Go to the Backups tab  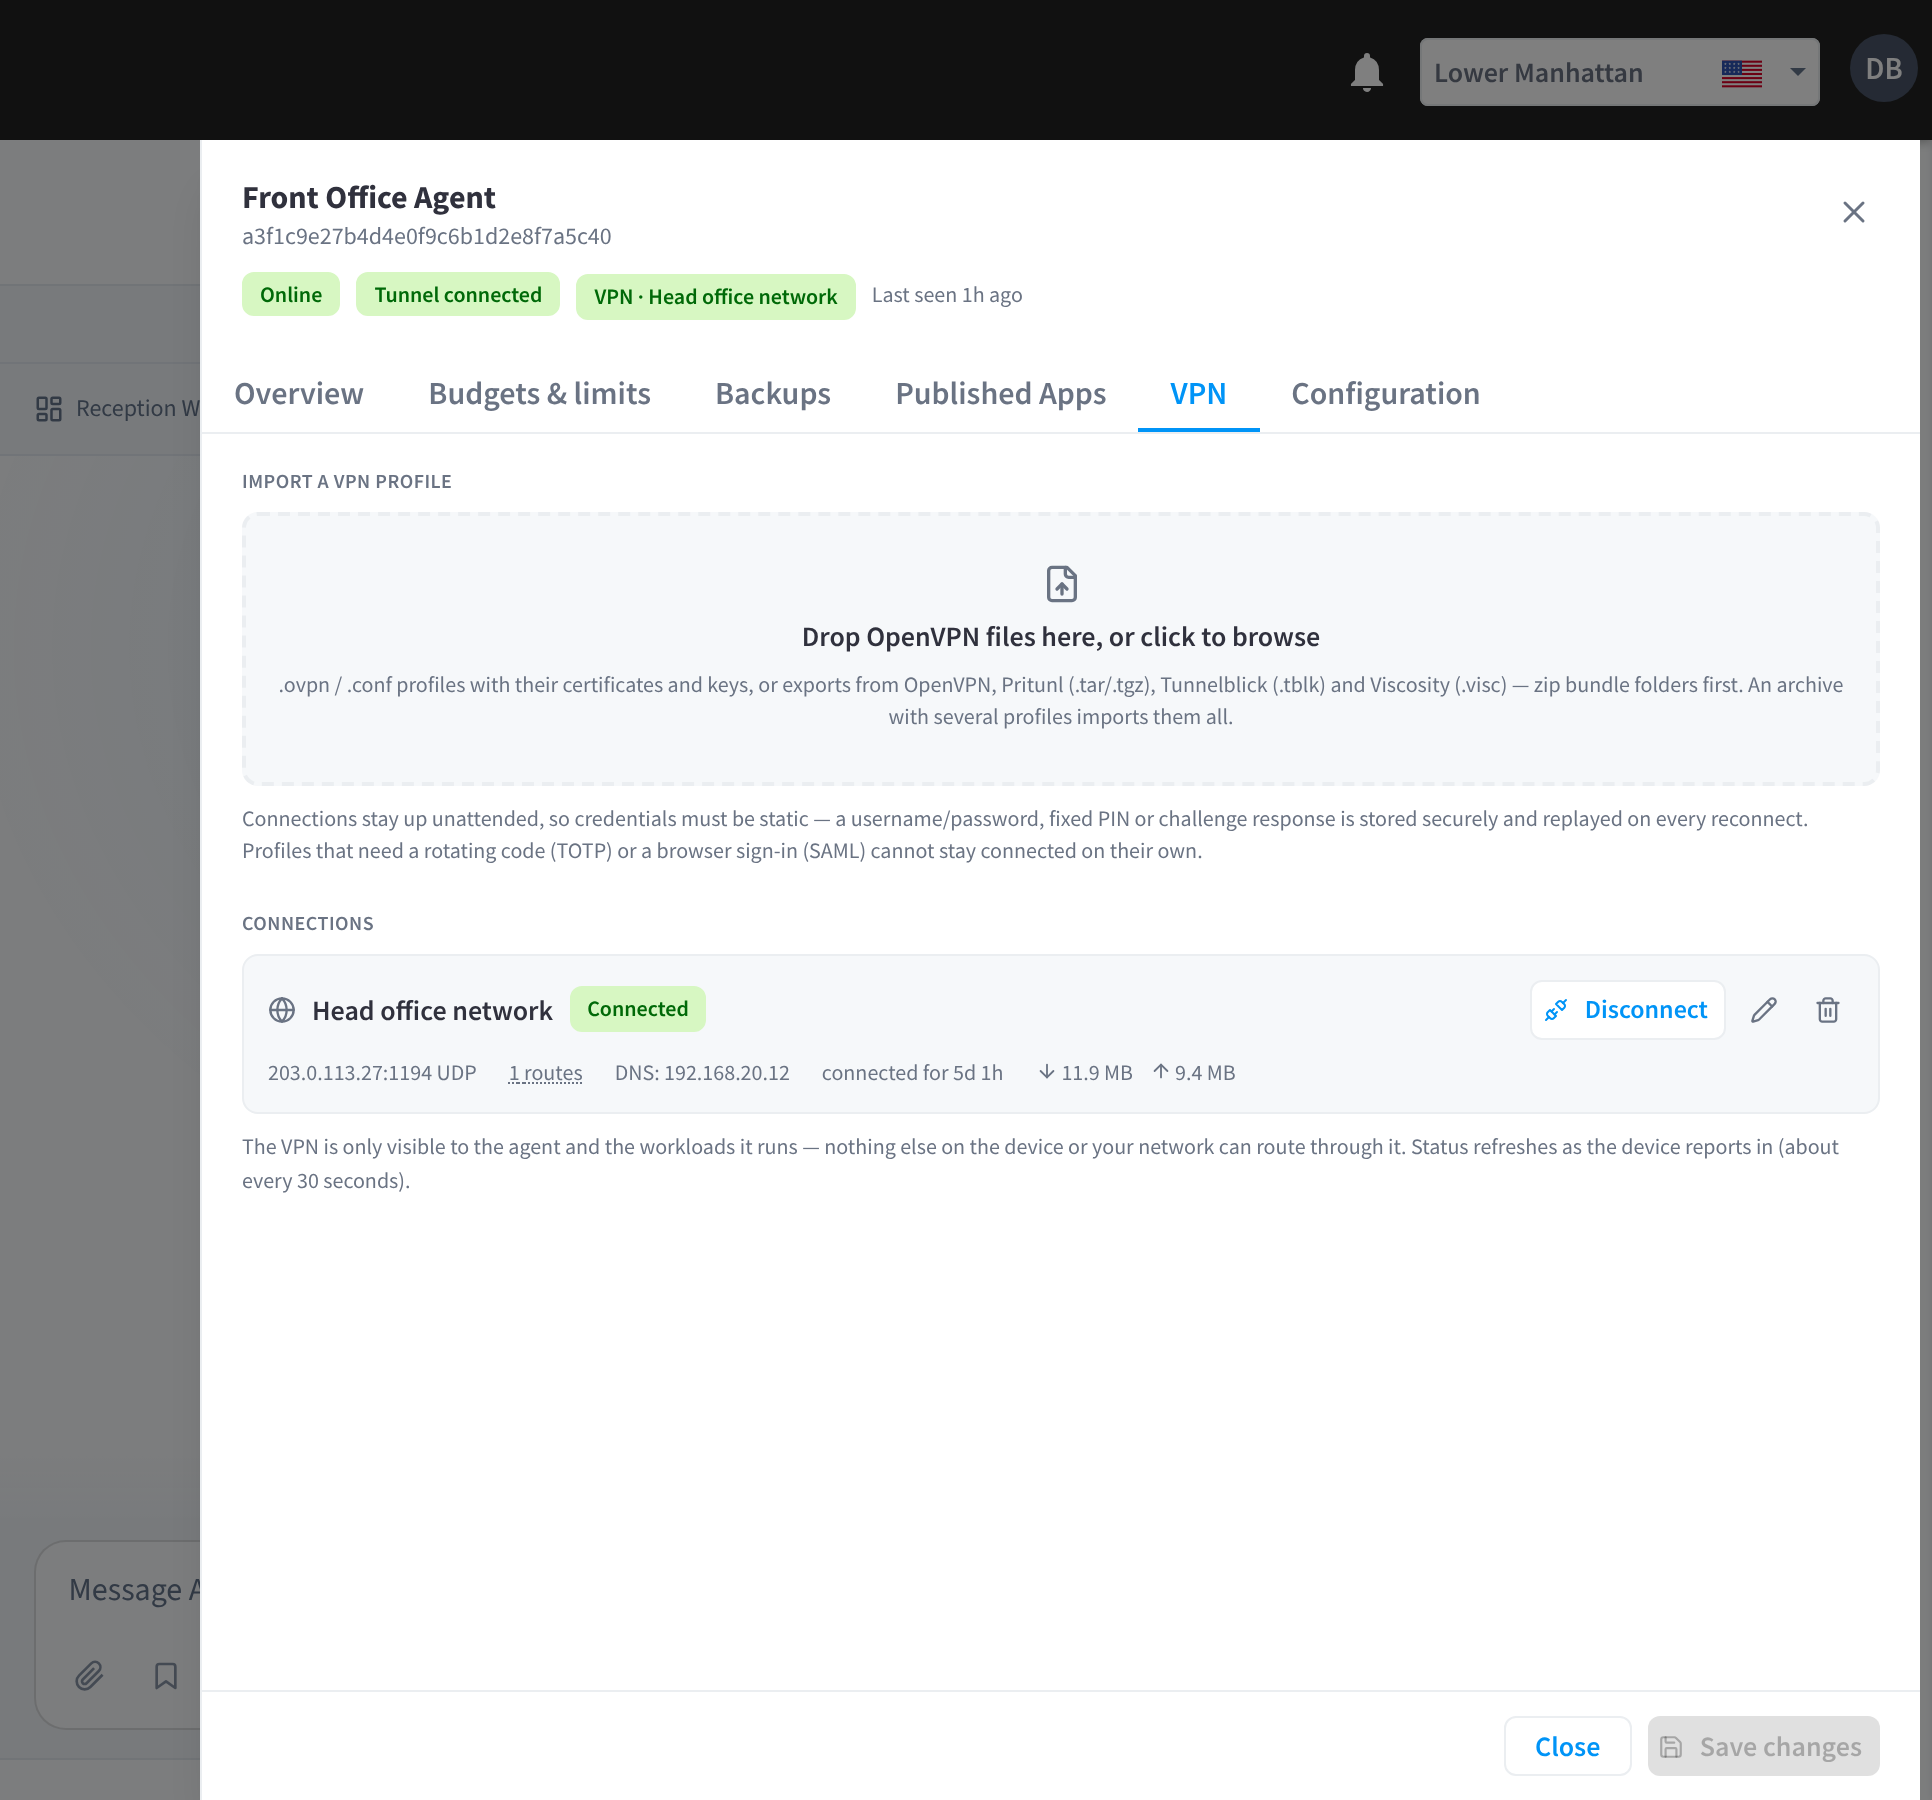pos(772,394)
